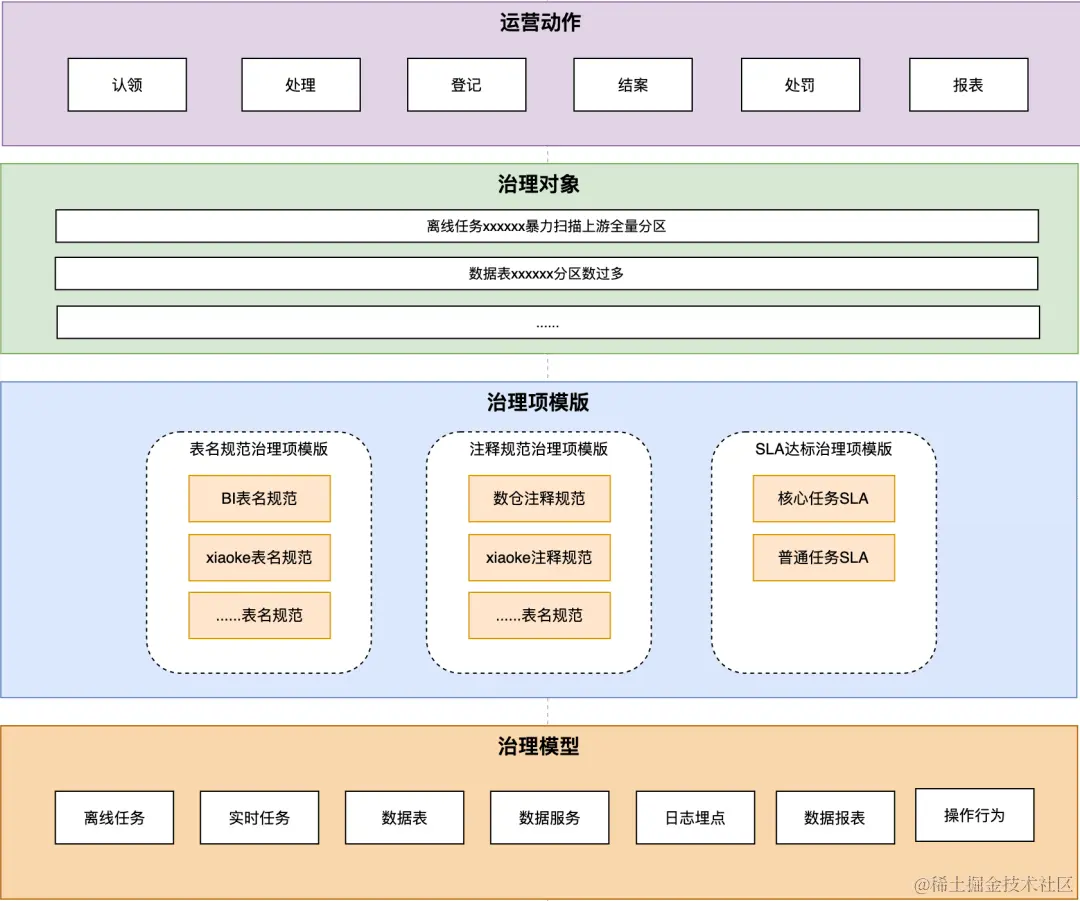Select the 处理 box

coord(301,85)
